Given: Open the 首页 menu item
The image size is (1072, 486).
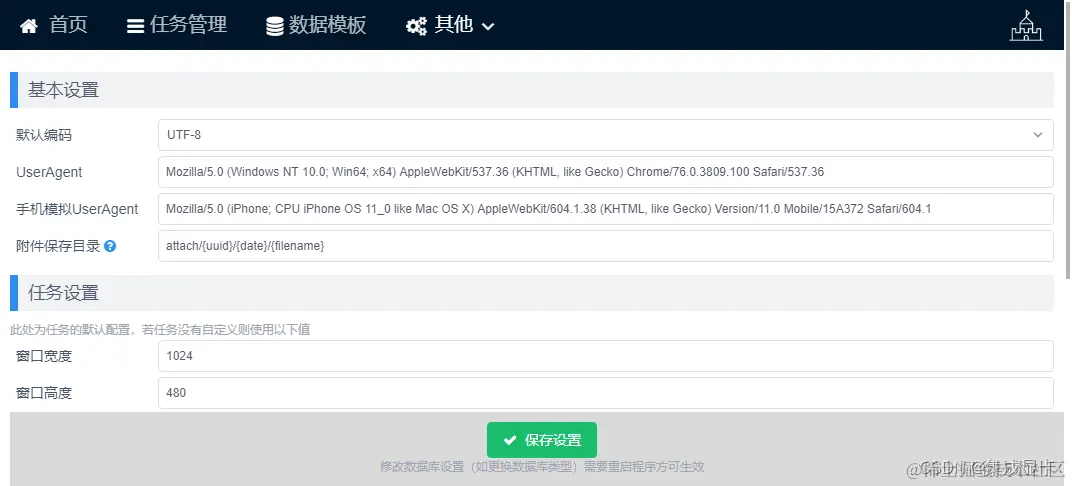Looking at the screenshot, I should click(x=53, y=25).
